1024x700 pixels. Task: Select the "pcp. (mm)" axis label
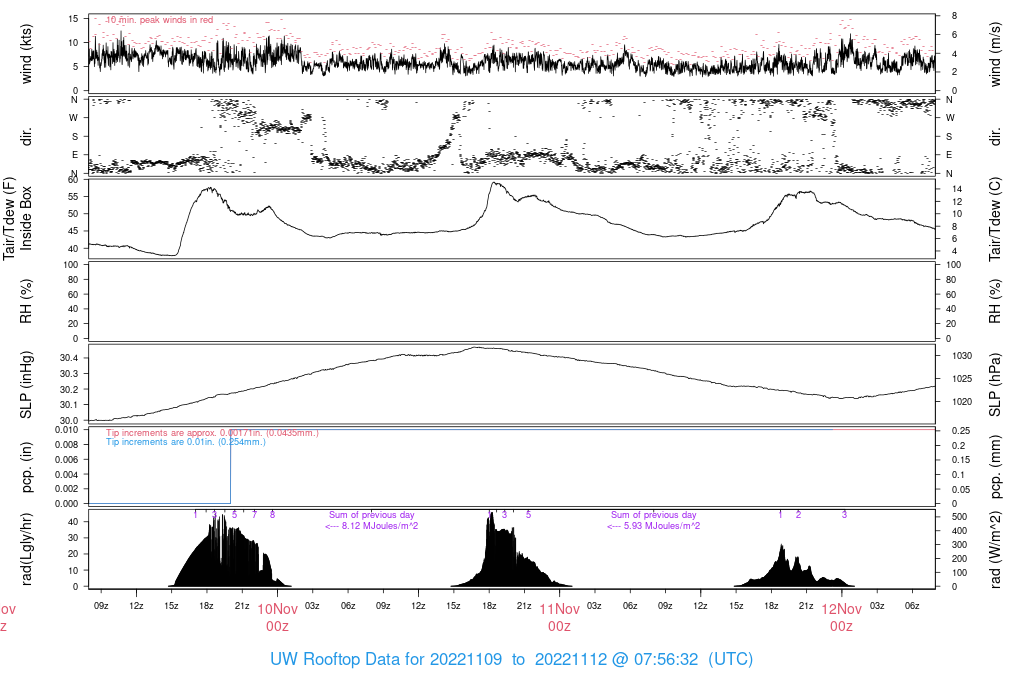pyautogui.click(x=995, y=467)
